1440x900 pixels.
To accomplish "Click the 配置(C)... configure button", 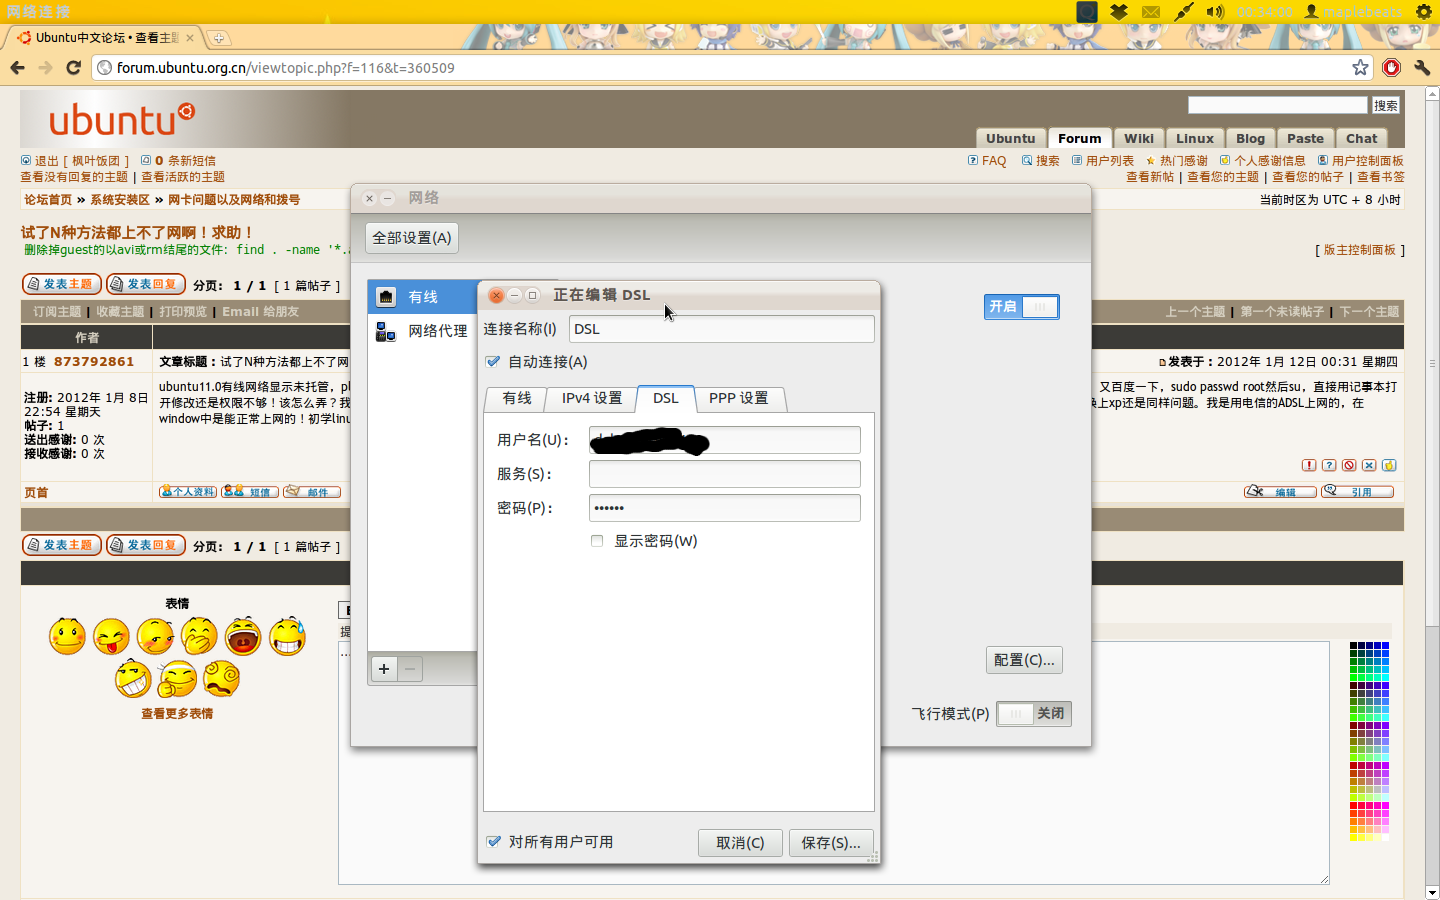I will point(1024,660).
